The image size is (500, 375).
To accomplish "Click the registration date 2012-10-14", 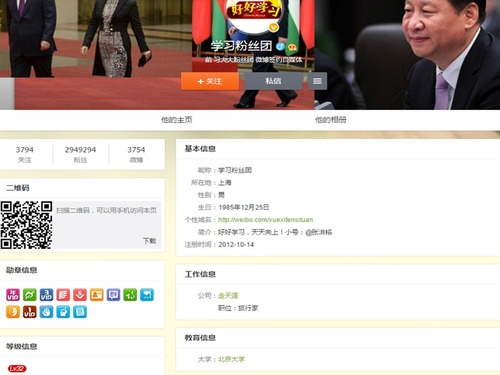I will tap(236, 245).
